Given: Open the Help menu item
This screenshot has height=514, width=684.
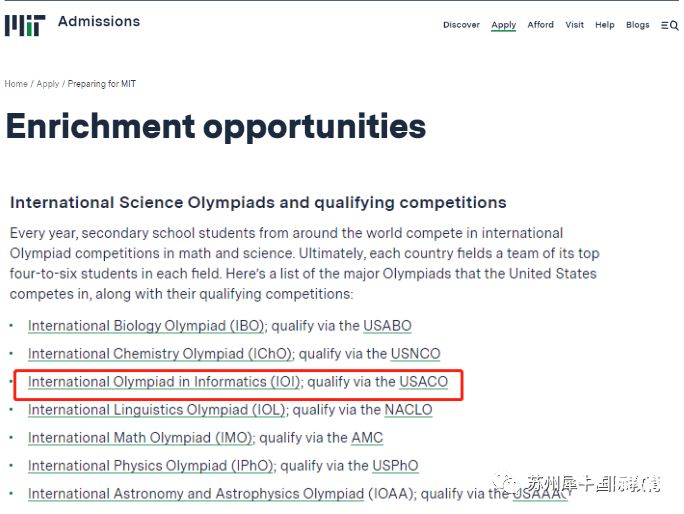Looking at the screenshot, I should pyautogui.click(x=605, y=25).
